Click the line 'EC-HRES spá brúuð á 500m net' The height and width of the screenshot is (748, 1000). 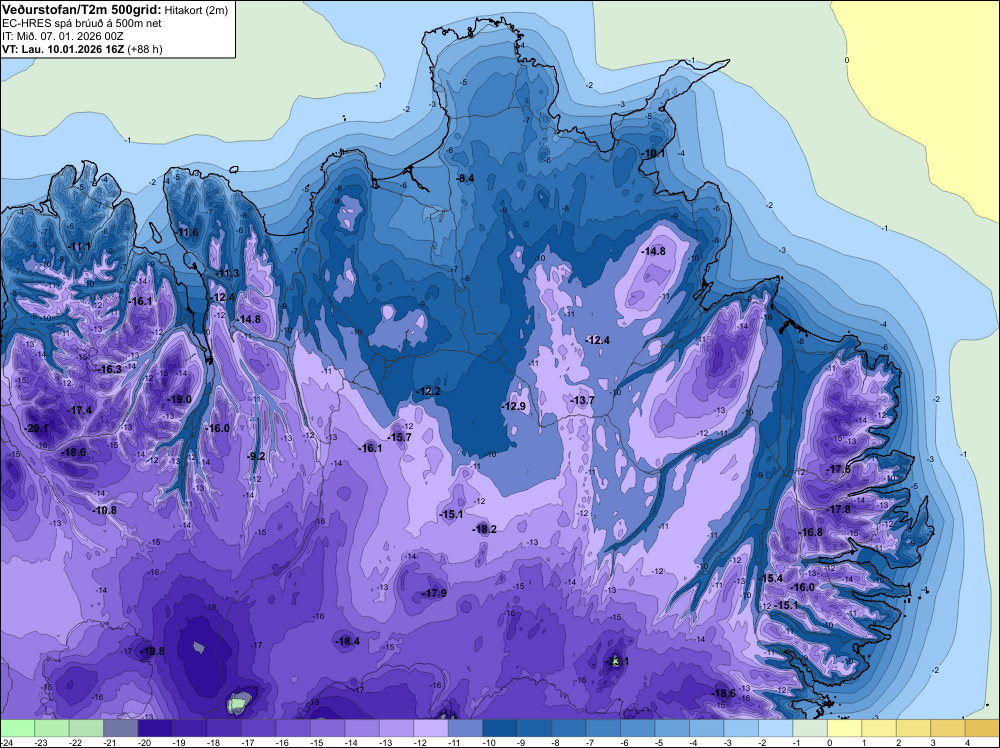(x=82, y=23)
